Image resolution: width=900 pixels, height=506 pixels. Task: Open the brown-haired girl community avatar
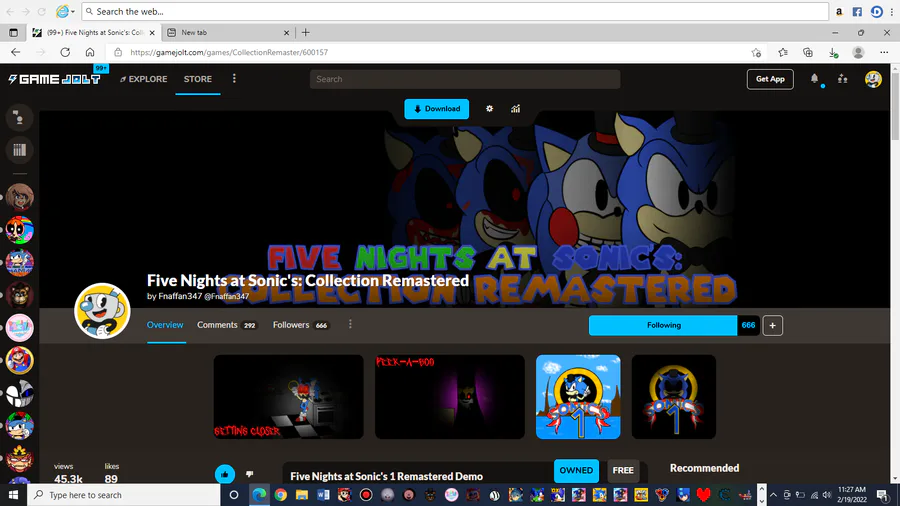[20, 197]
